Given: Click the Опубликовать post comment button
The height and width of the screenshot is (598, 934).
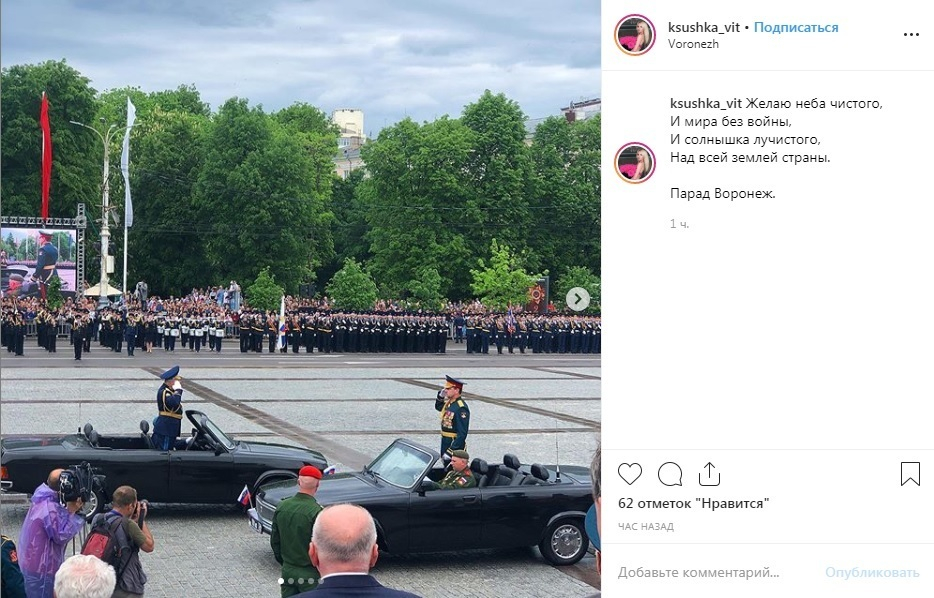Looking at the screenshot, I should click(x=872, y=572).
